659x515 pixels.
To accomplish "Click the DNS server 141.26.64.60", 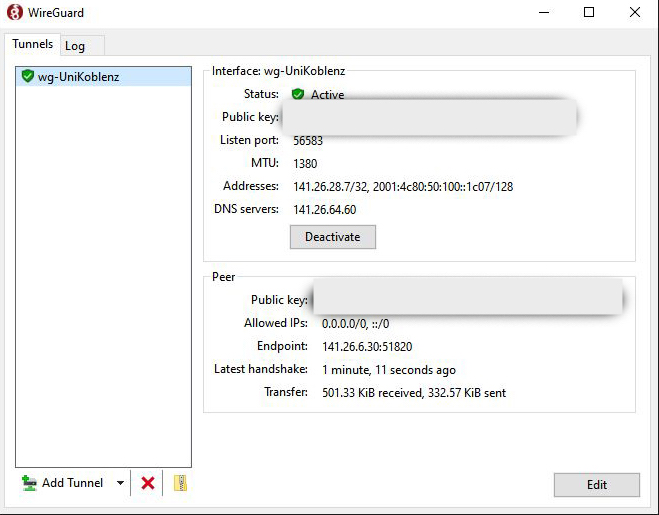I will pos(324,210).
